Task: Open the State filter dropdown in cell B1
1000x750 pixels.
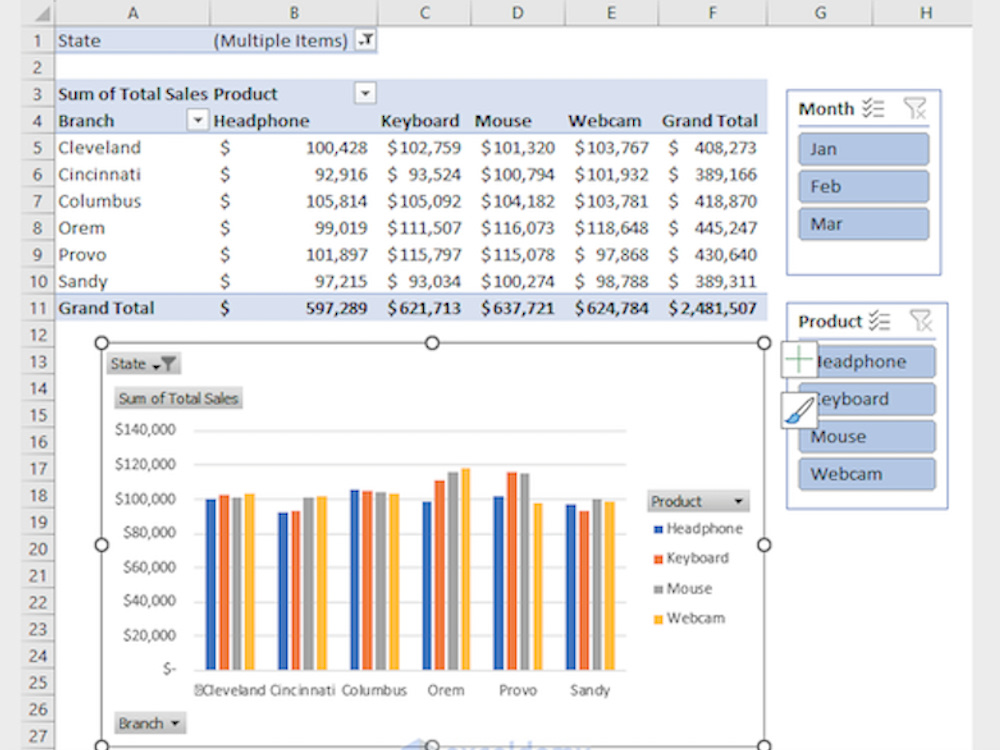Action: [365, 40]
